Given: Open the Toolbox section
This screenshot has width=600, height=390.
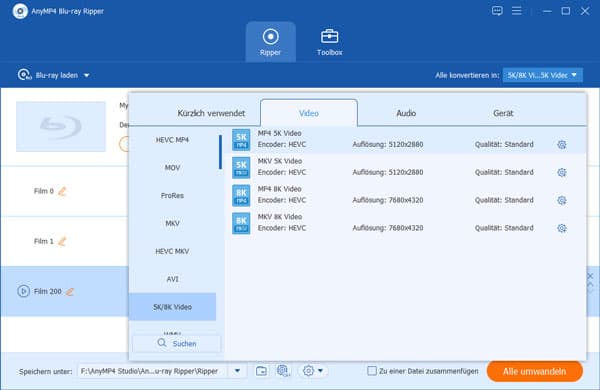Looking at the screenshot, I should (329, 42).
